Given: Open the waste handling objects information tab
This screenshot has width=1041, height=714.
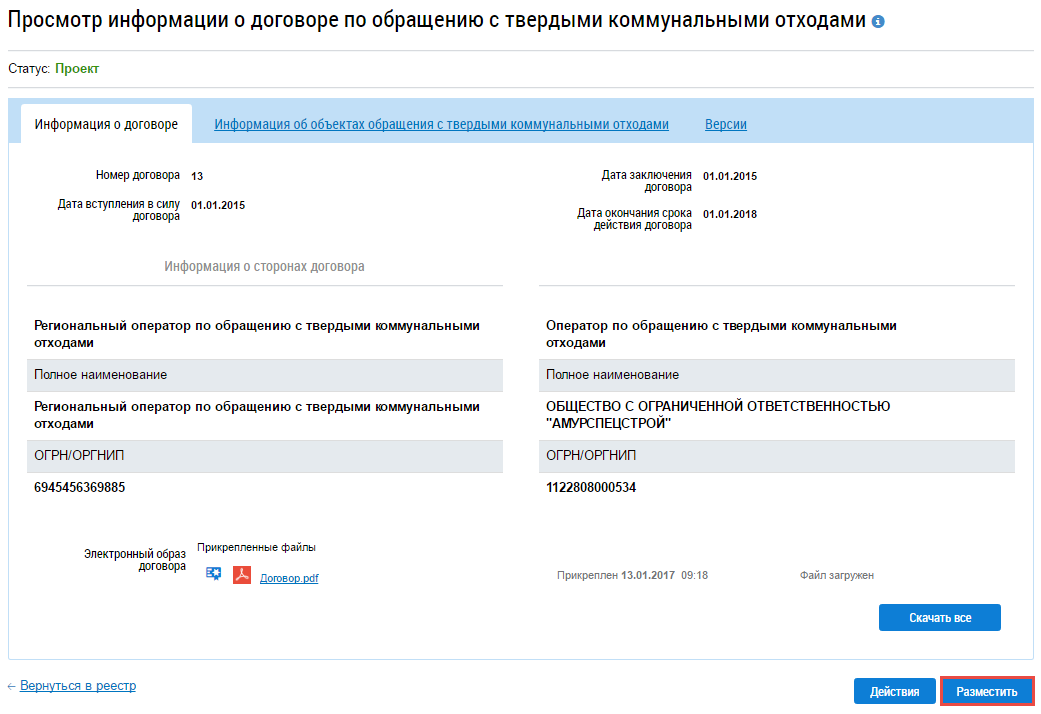Looking at the screenshot, I should pos(441,125).
